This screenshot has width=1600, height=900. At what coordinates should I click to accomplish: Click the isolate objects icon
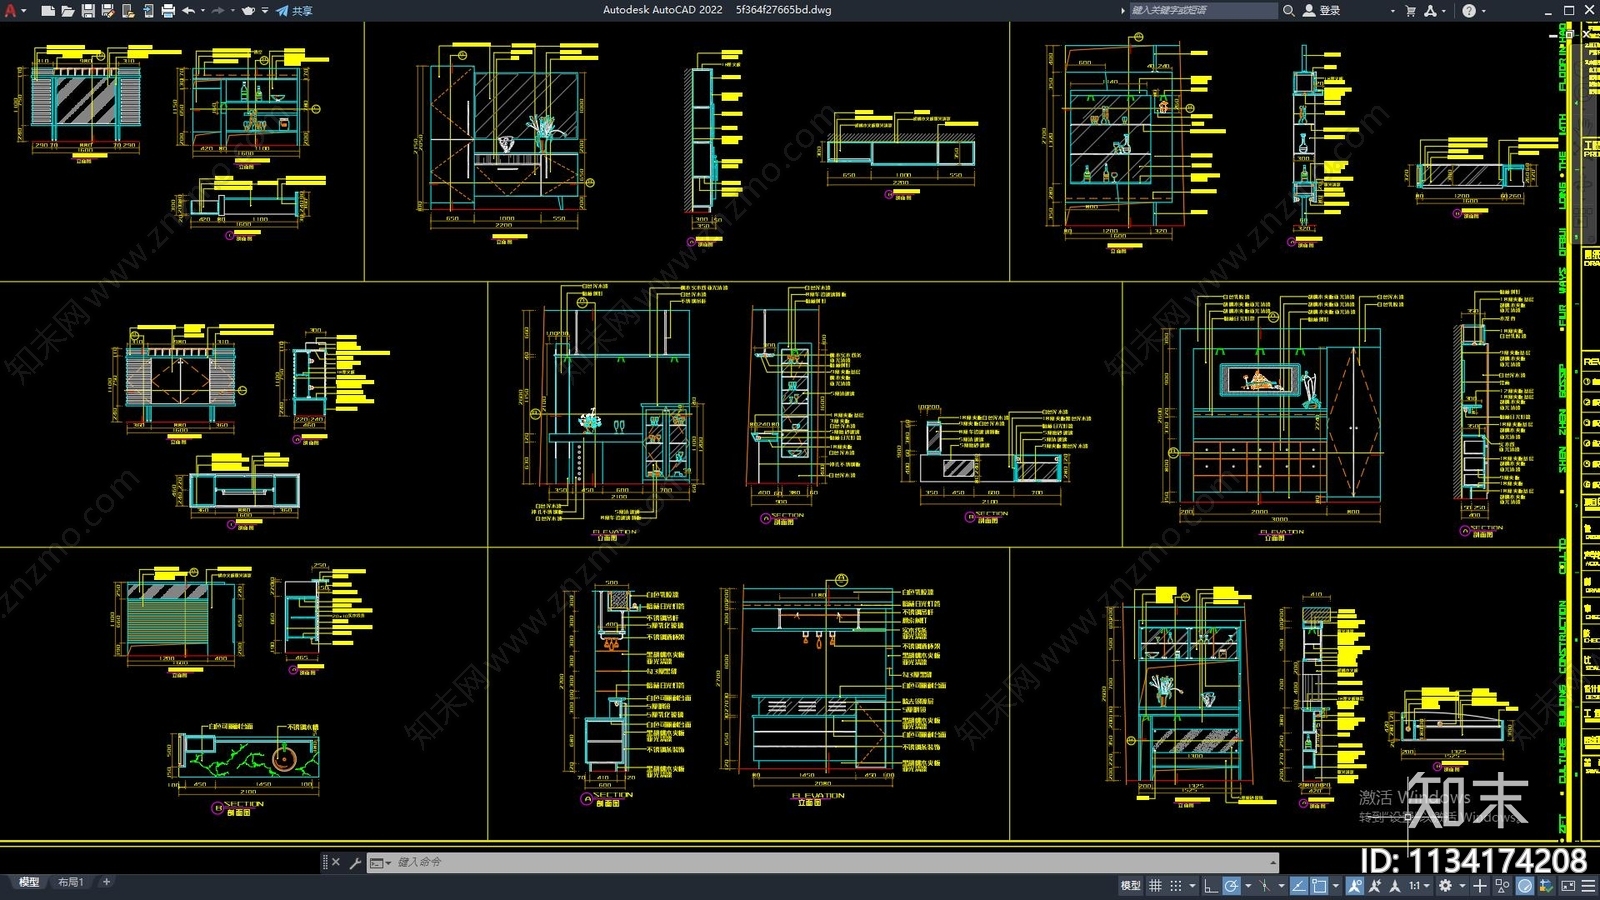[1502, 886]
